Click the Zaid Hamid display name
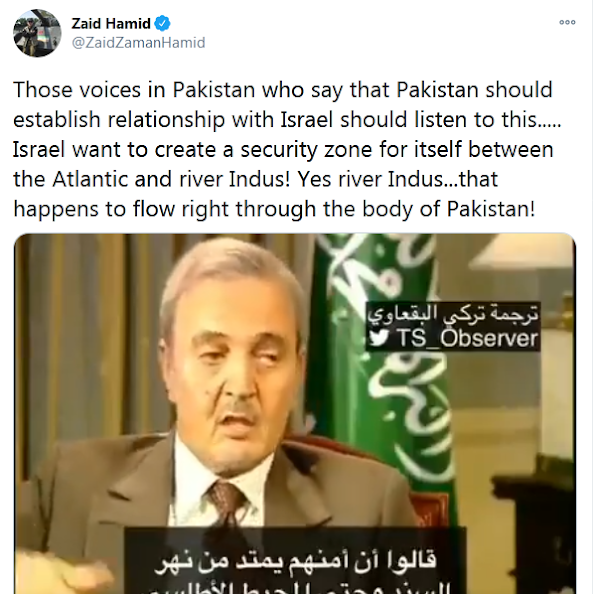The height and width of the screenshot is (594, 595). point(111,24)
